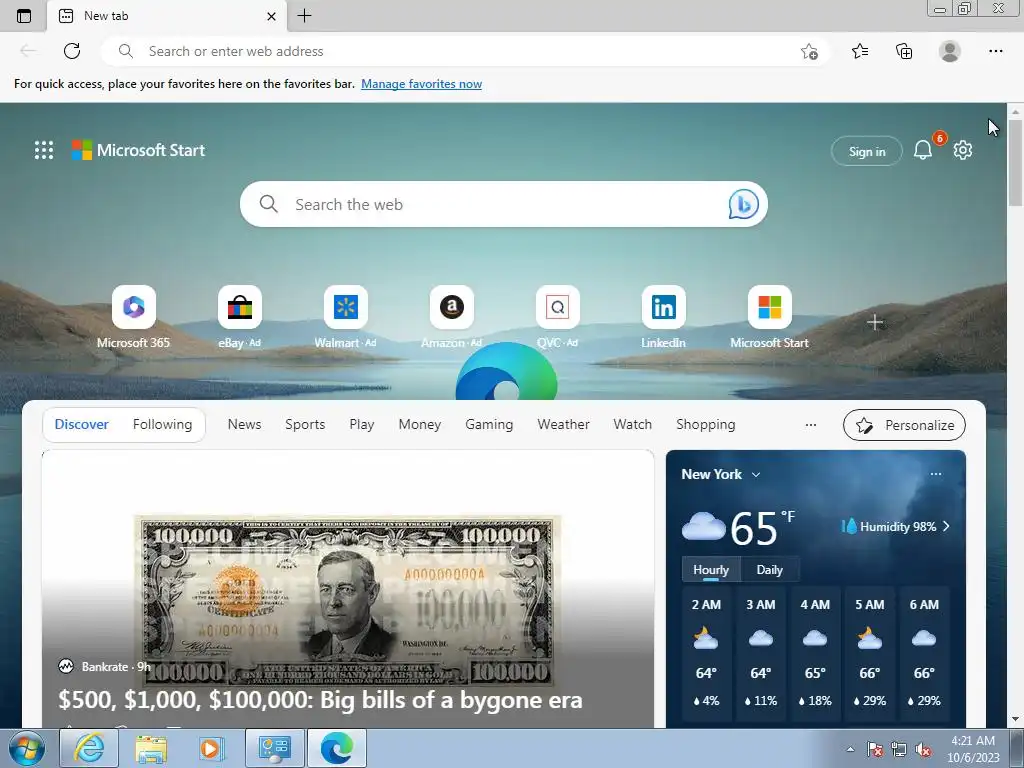Open Windows Explorer folder from taskbar

click(150, 748)
